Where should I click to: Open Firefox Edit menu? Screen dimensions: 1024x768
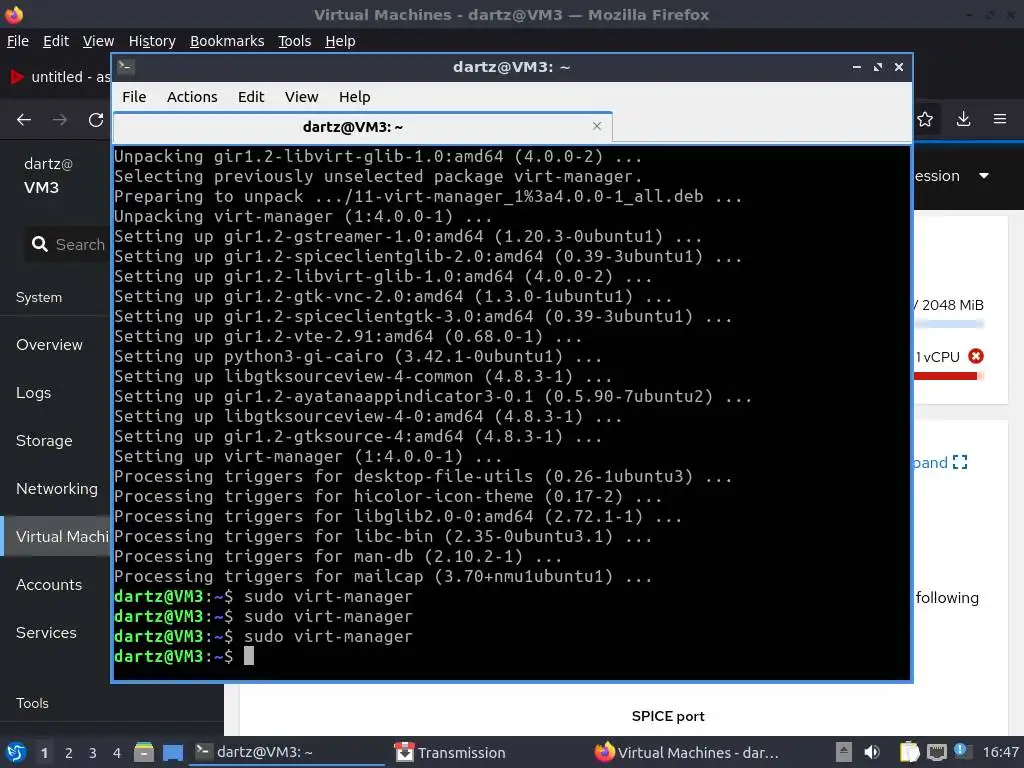point(56,41)
